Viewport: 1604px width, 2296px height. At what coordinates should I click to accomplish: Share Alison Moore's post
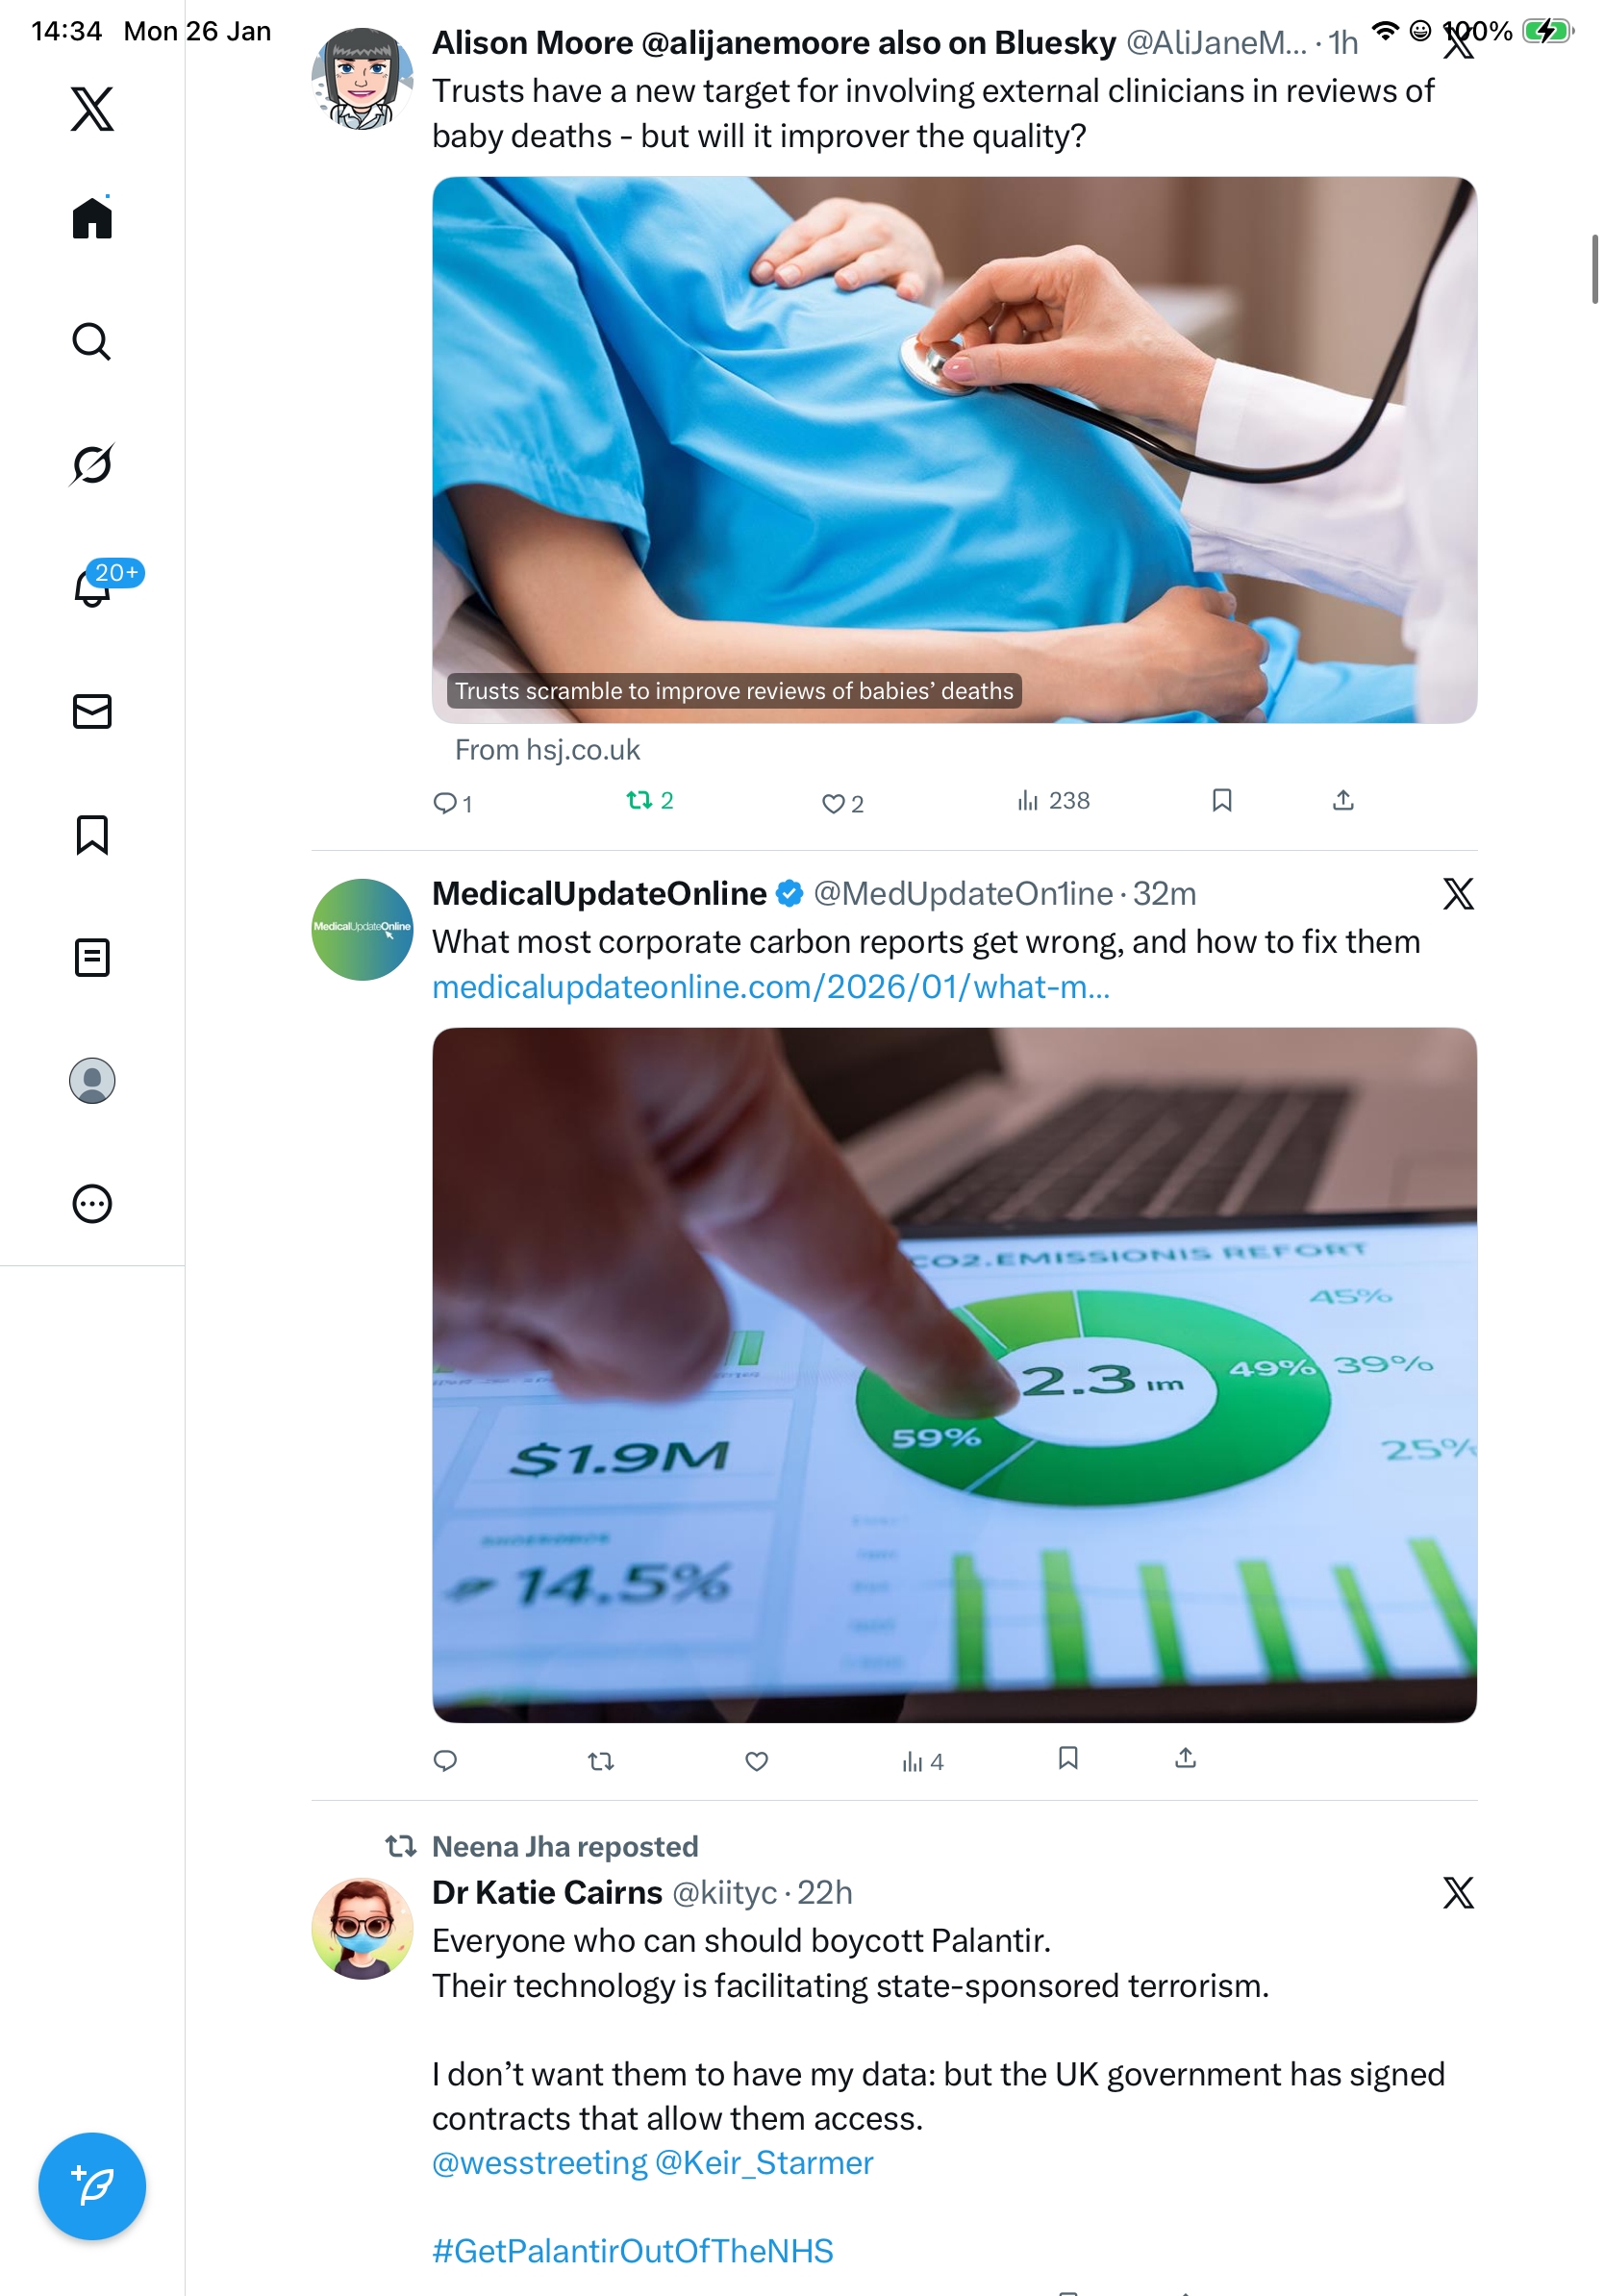click(1343, 800)
